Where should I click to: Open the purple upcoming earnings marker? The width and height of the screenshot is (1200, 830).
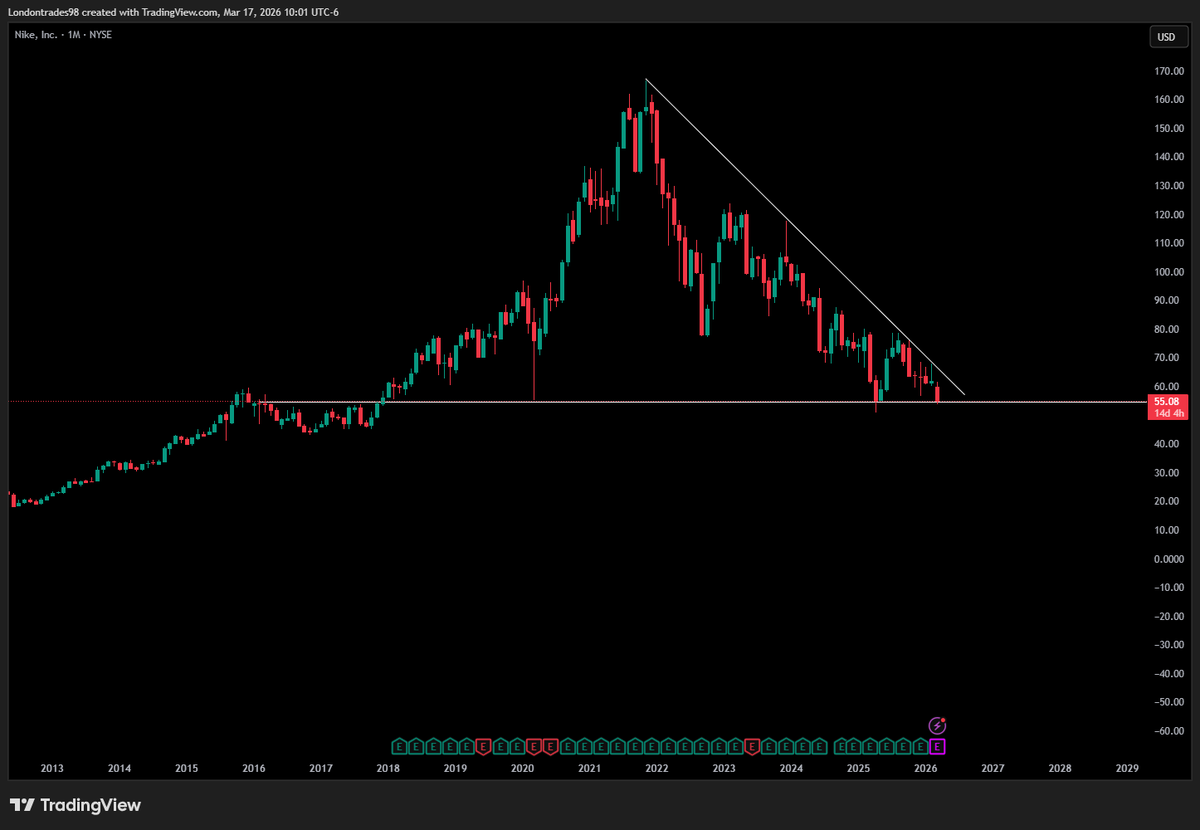tap(937, 746)
